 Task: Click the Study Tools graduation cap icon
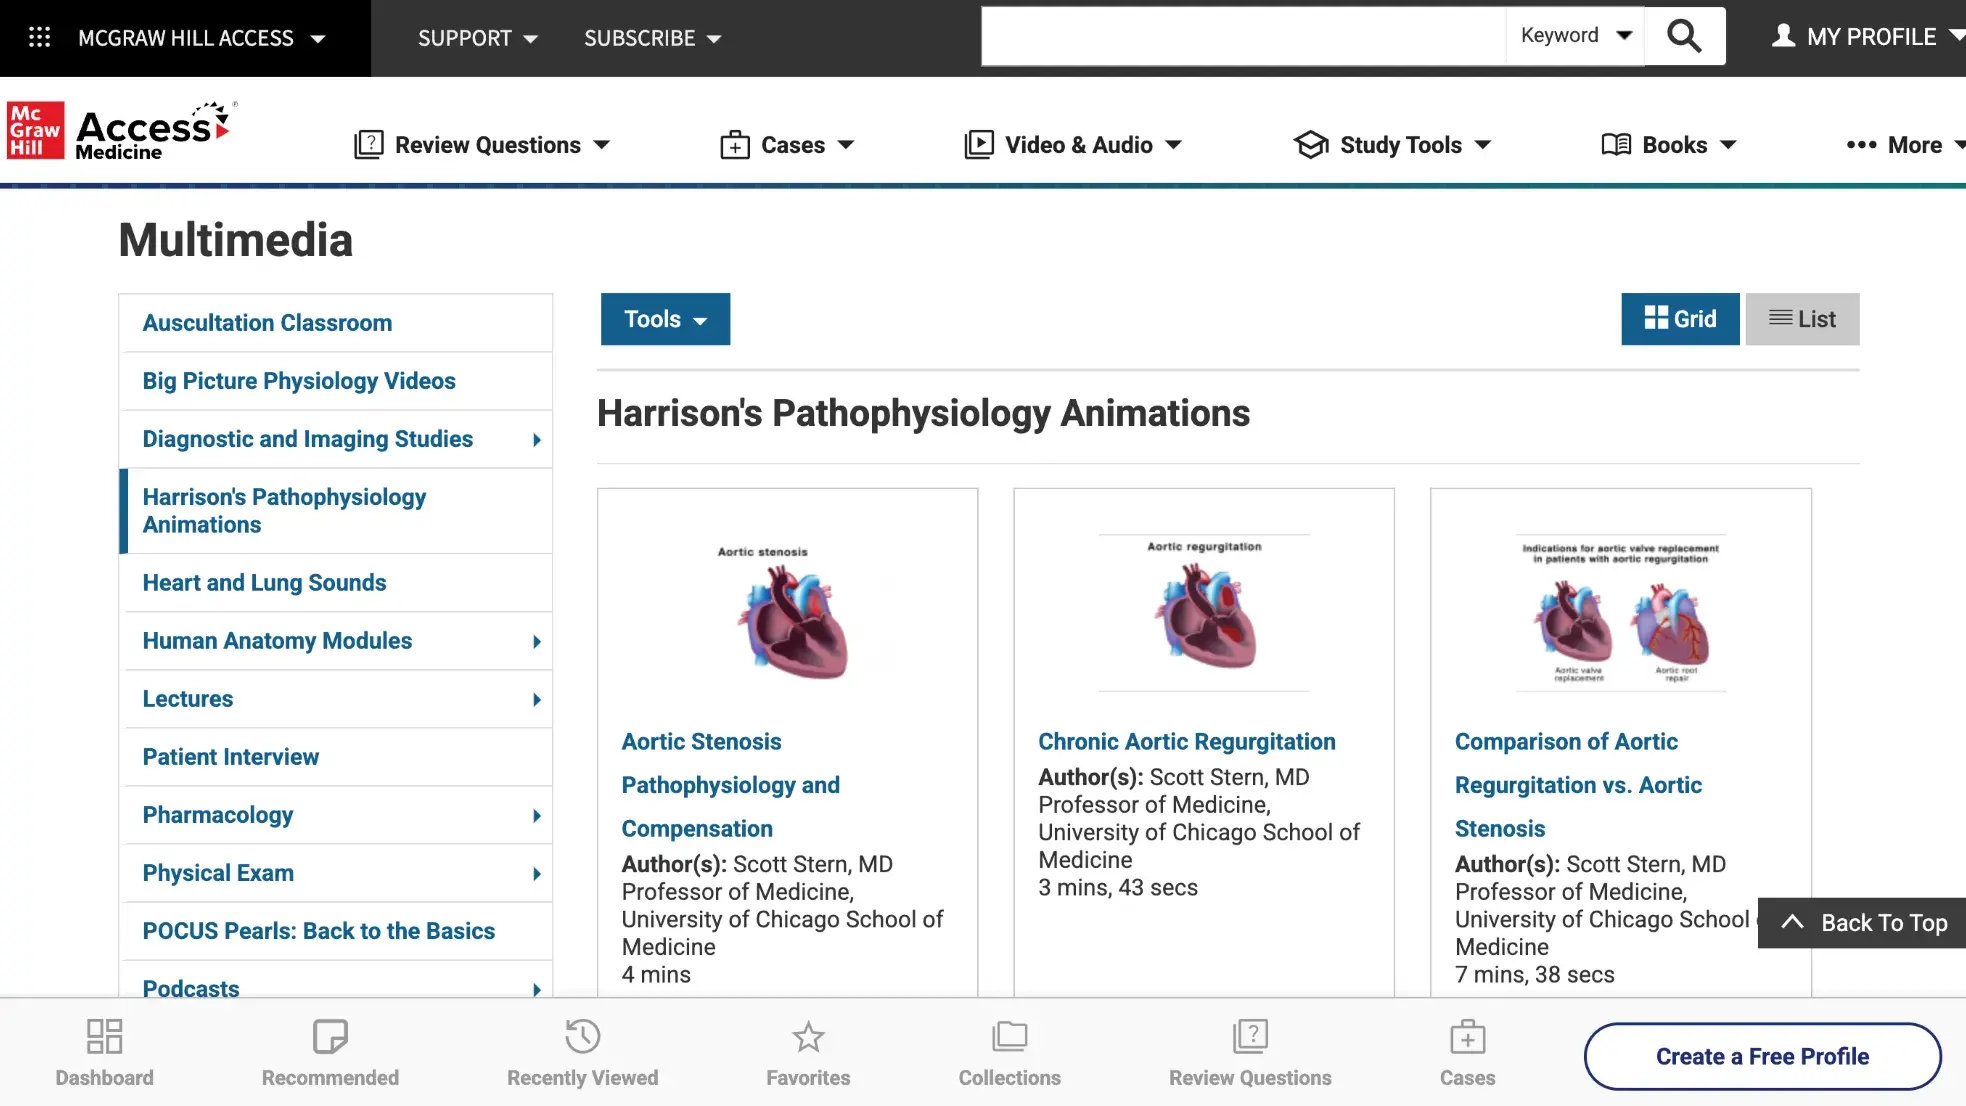click(x=1310, y=144)
